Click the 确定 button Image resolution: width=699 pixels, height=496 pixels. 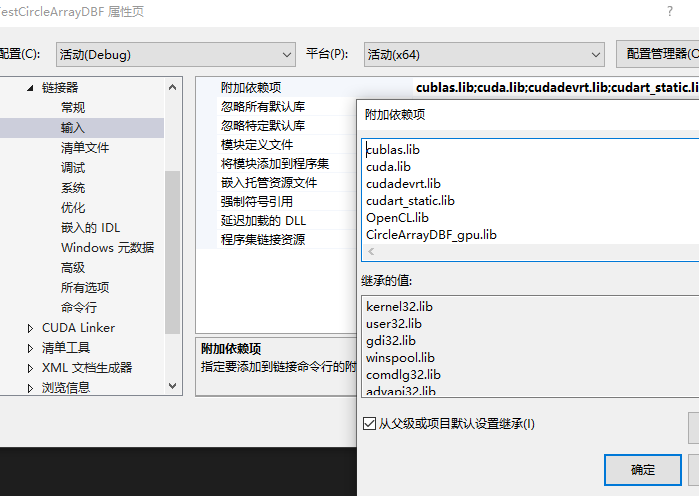[x=642, y=470]
